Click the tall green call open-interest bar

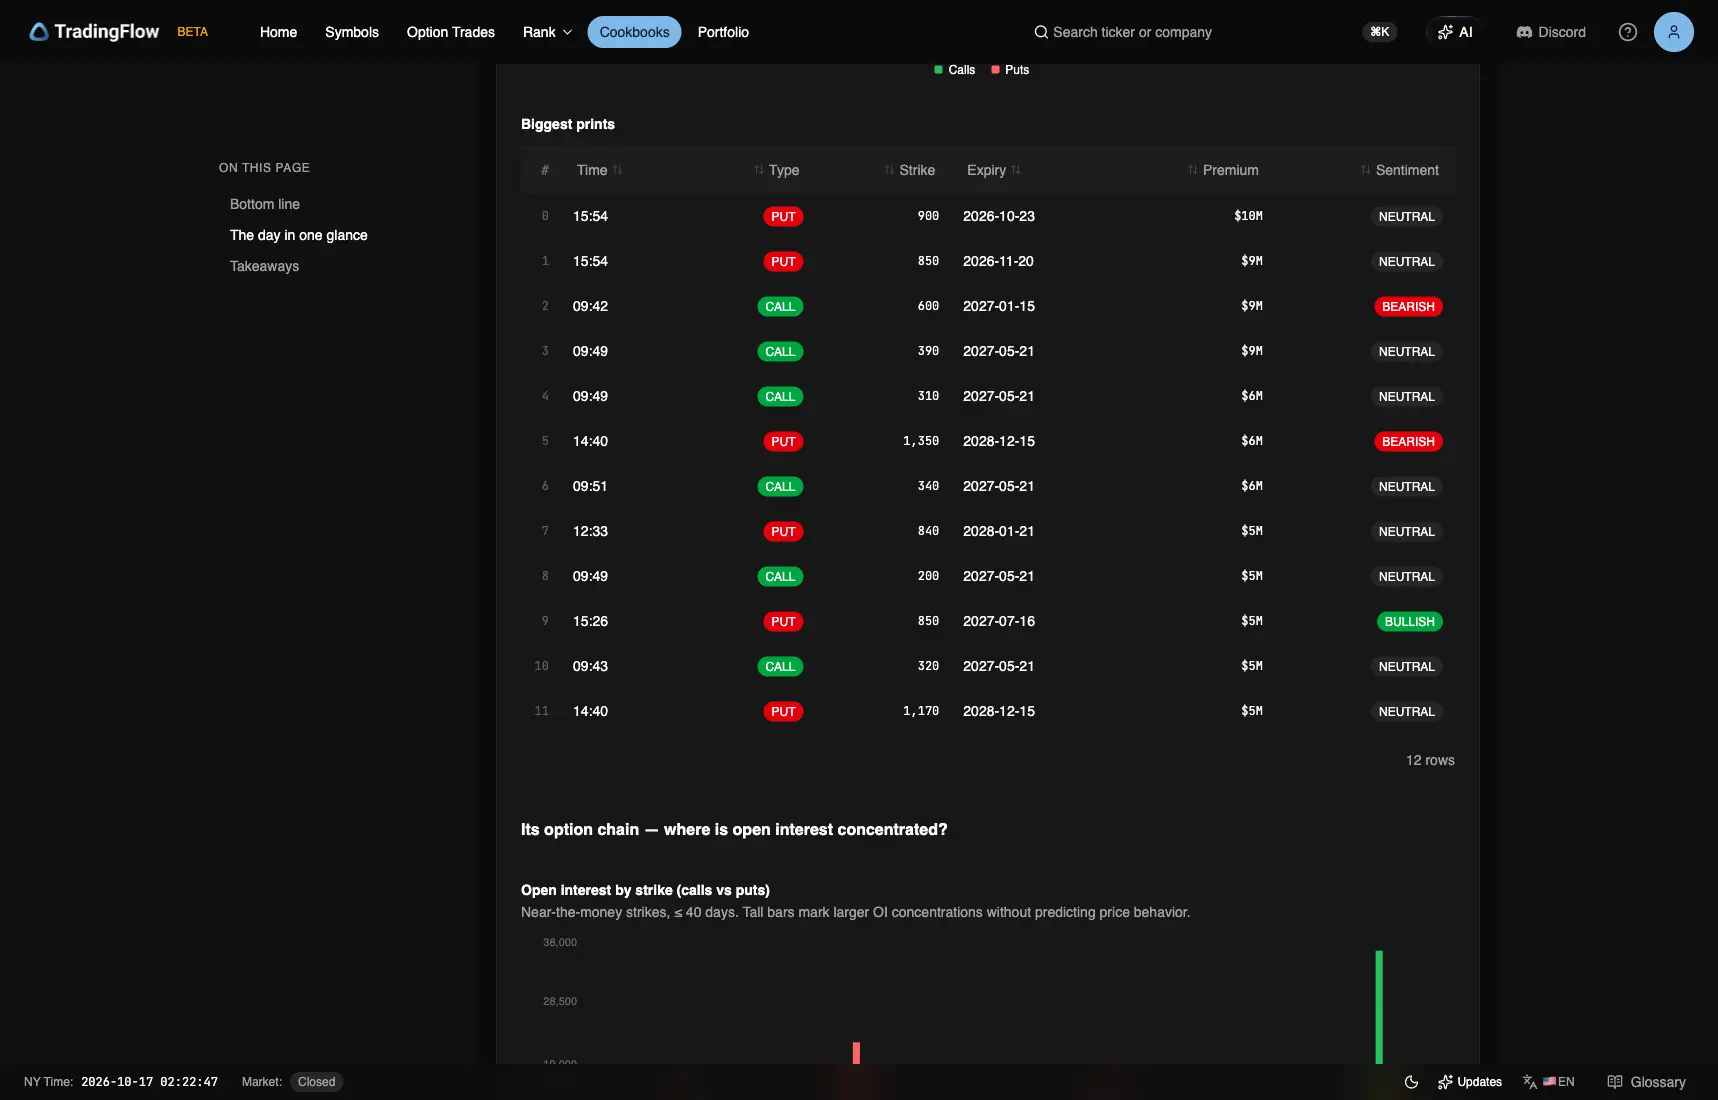[1379, 1007]
